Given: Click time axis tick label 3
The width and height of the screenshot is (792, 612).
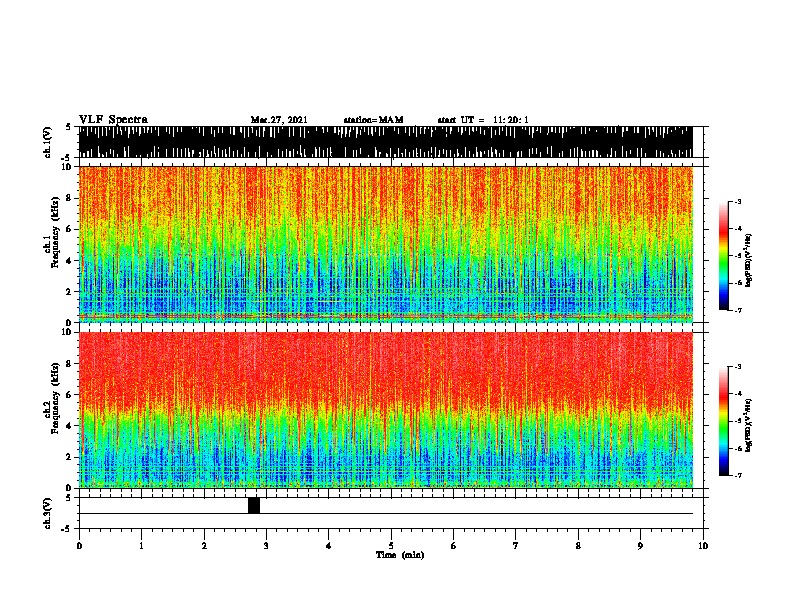Looking at the screenshot, I should pos(266,545).
